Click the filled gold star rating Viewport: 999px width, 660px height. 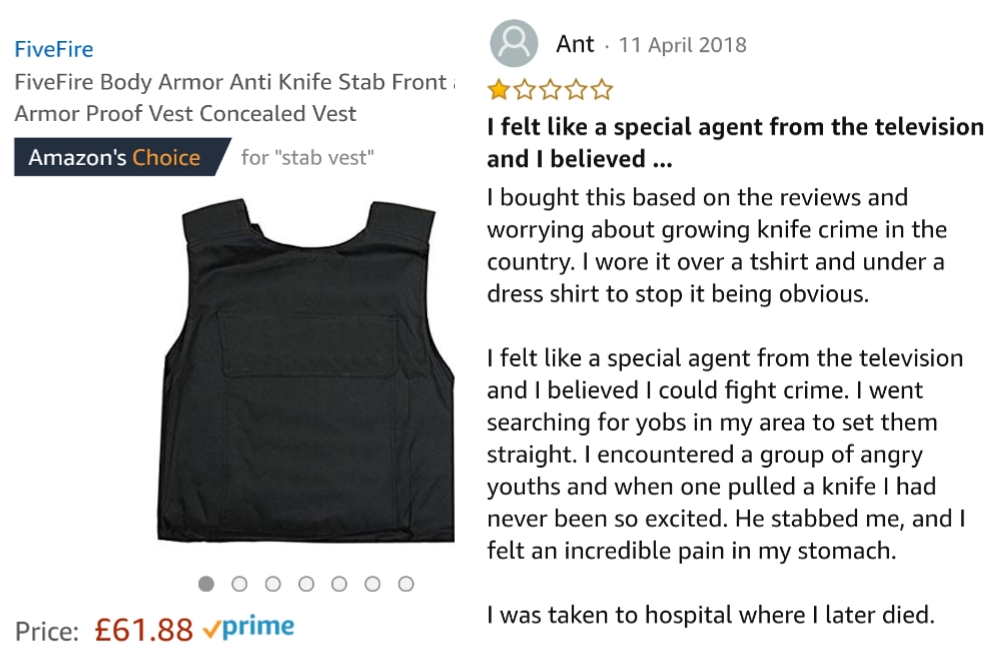pyautogui.click(x=498, y=91)
